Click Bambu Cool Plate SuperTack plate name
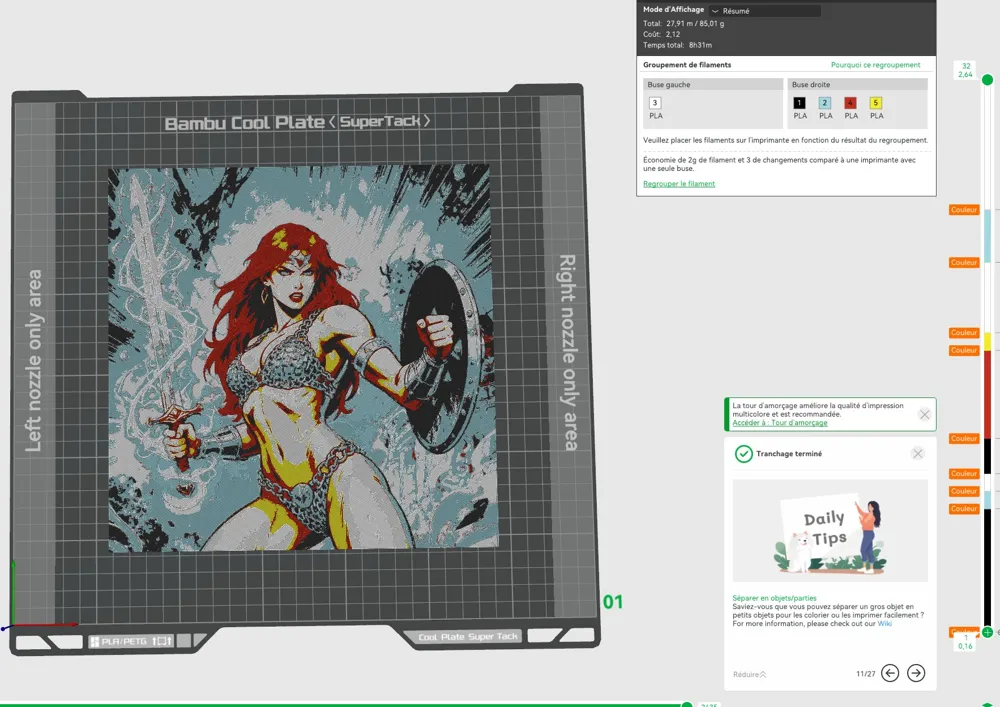Viewport: 1000px width, 707px height. click(297, 122)
